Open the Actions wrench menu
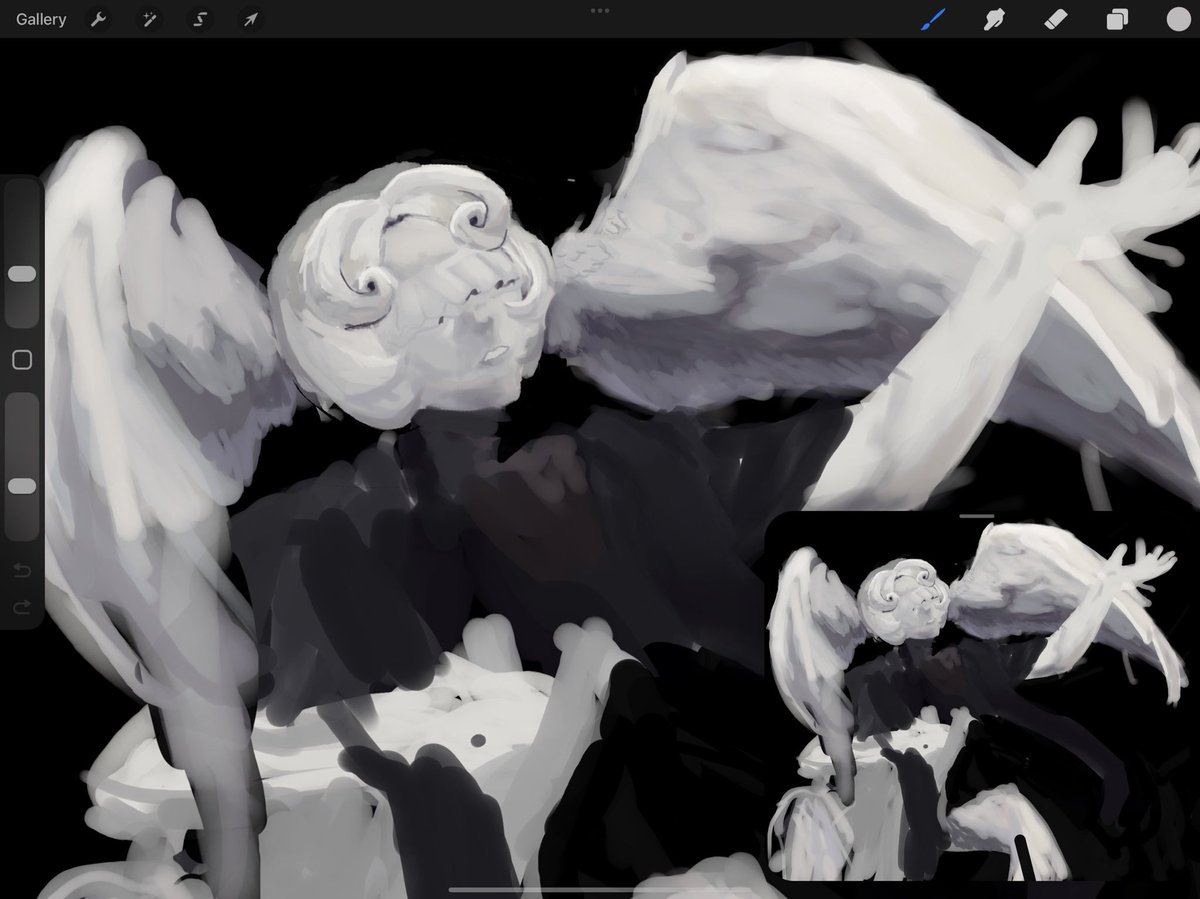Screen dimensions: 1200x899 tap(98, 19)
